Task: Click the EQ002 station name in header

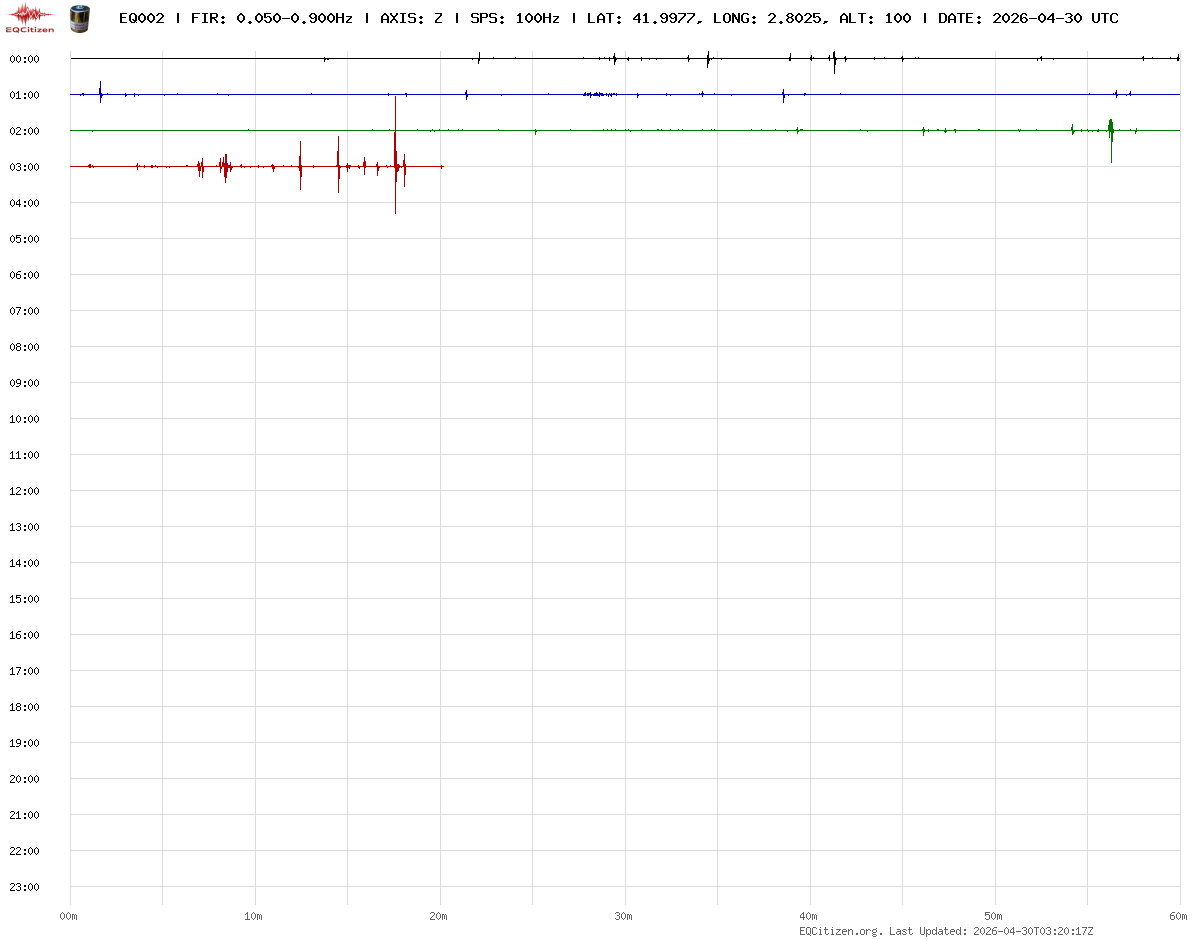Action: tap(141, 18)
